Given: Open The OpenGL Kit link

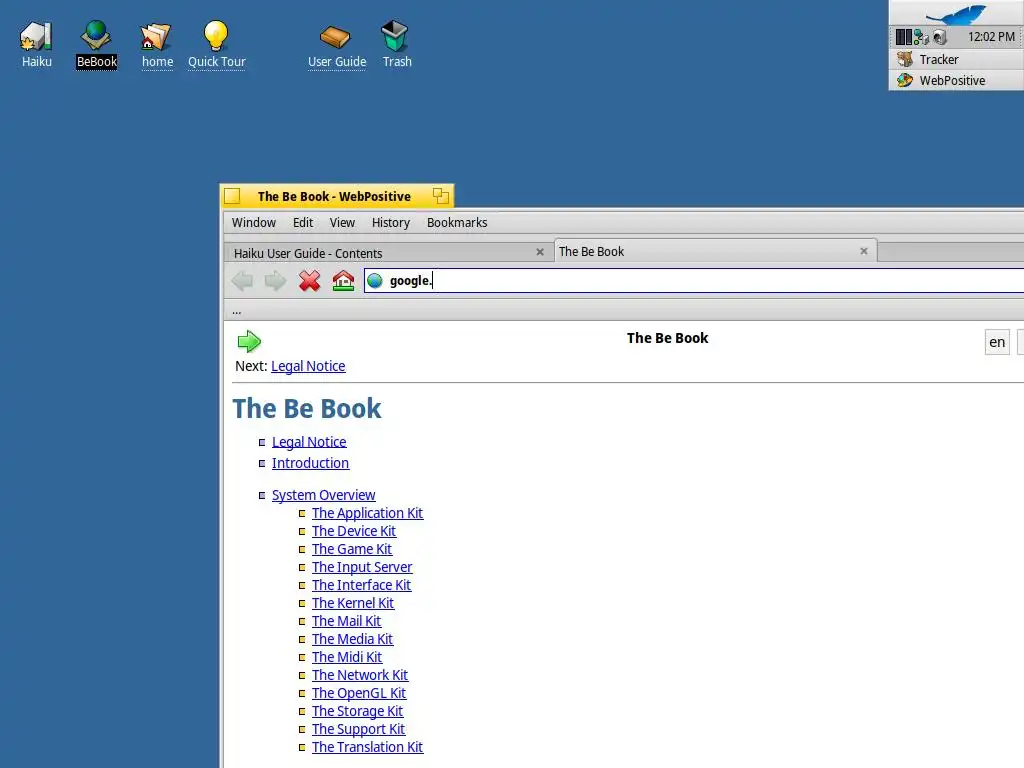Looking at the screenshot, I should pos(359,693).
